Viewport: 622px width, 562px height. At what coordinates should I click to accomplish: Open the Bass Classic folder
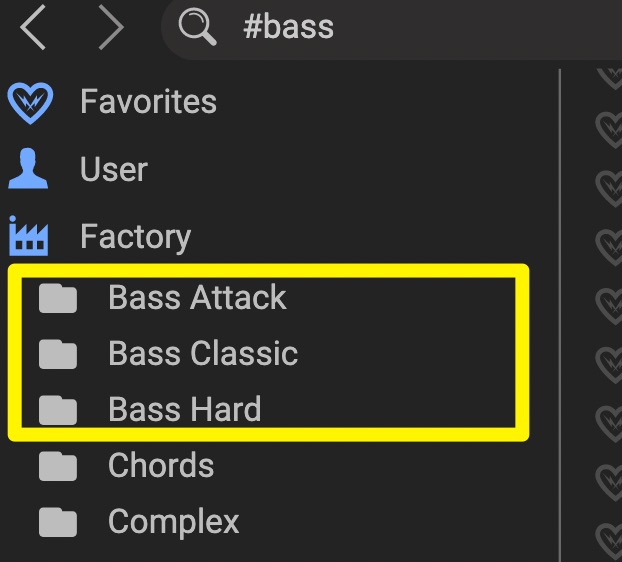click(203, 354)
